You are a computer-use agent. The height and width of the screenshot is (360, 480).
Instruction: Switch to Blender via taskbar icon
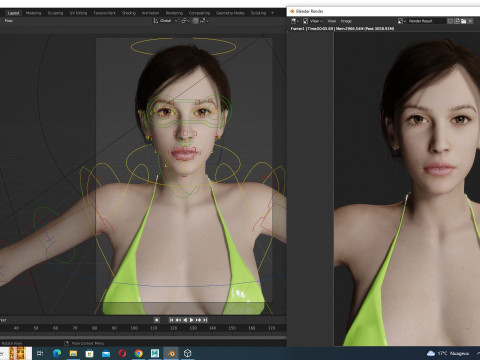click(171, 353)
